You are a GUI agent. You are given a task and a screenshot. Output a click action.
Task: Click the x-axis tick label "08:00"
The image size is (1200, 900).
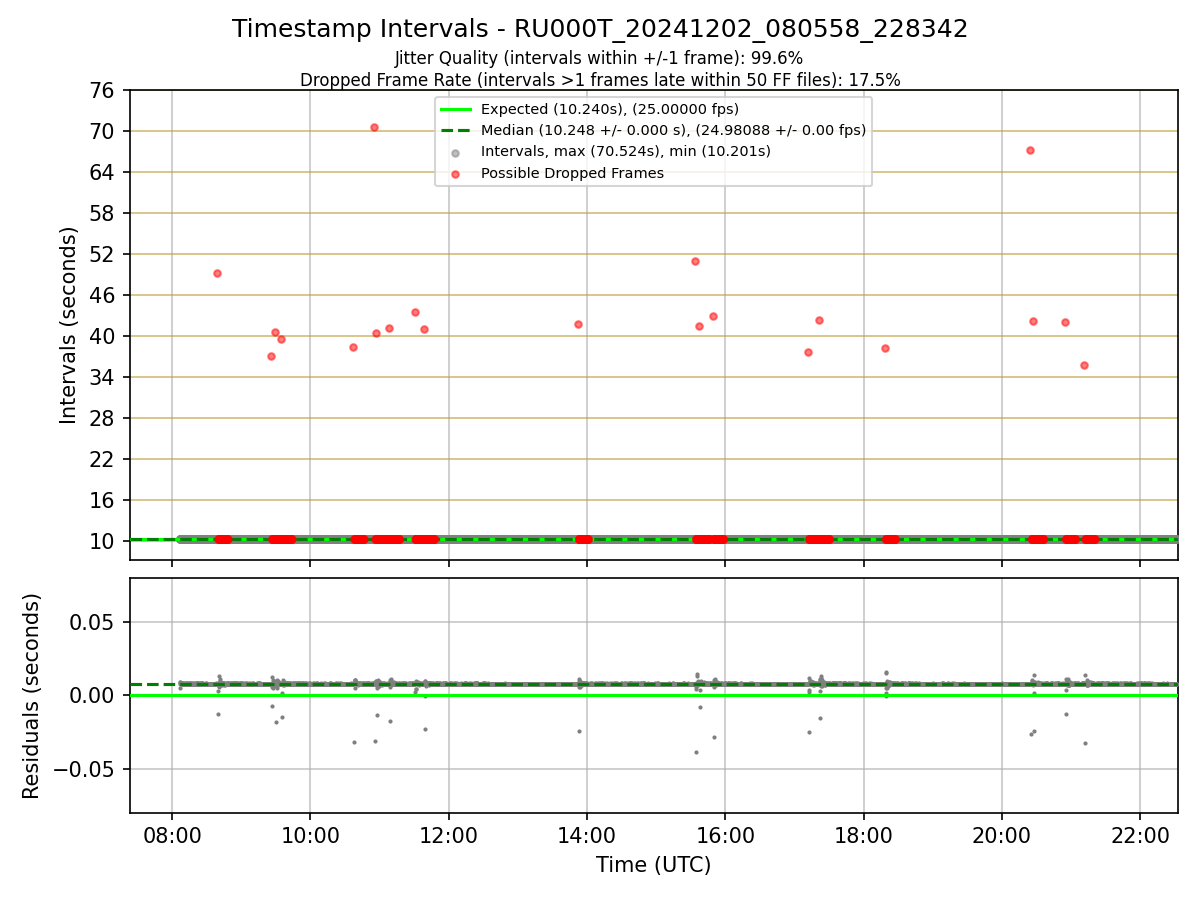pyautogui.click(x=172, y=835)
